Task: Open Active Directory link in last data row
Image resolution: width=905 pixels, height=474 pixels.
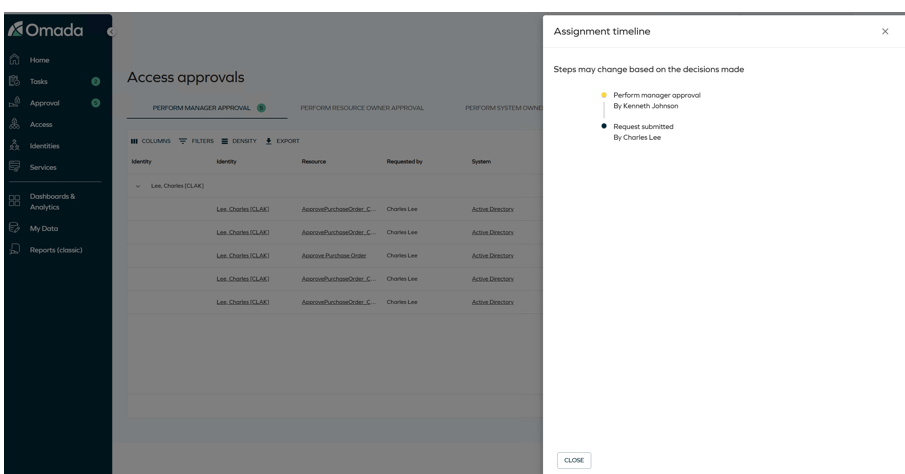Action: point(492,302)
